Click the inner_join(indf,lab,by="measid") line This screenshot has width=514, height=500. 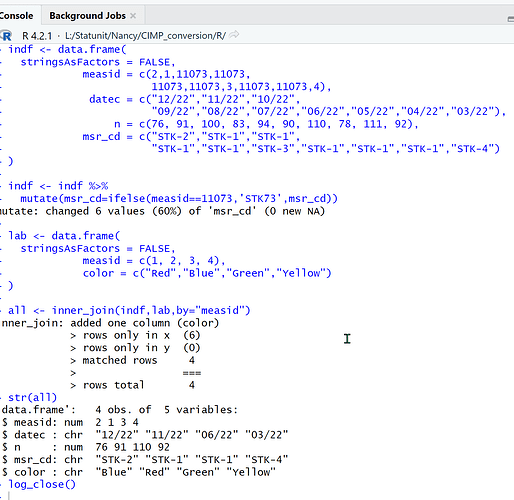click(x=129, y=310)
